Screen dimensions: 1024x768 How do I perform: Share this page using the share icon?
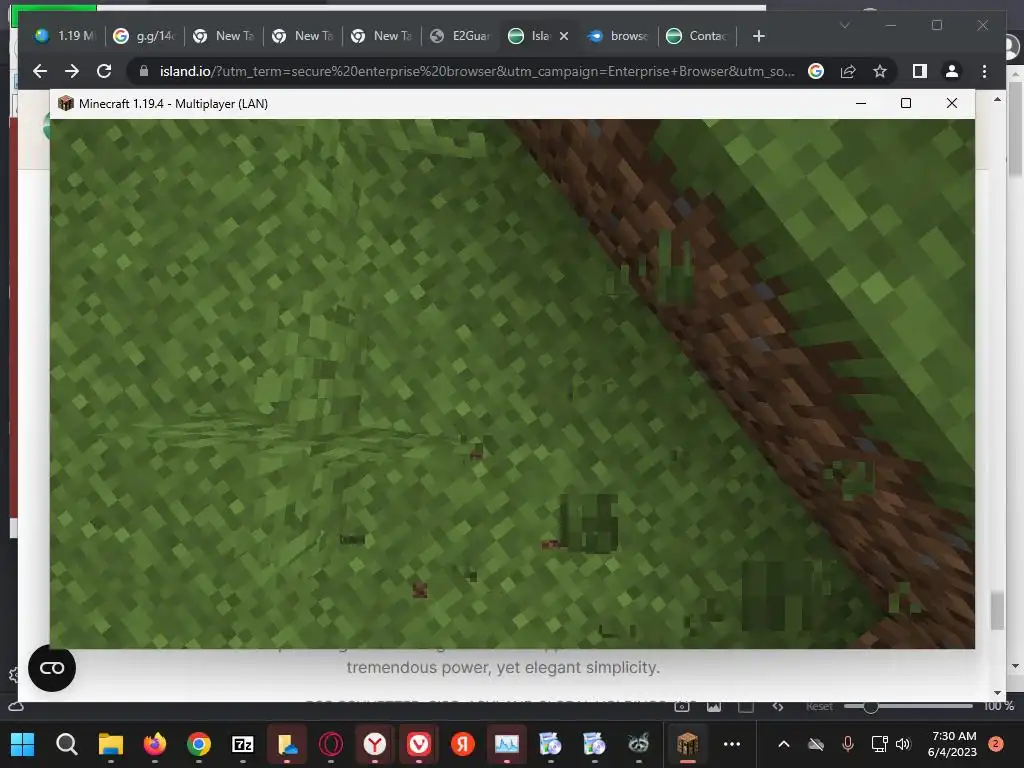[x=848, y=71]
